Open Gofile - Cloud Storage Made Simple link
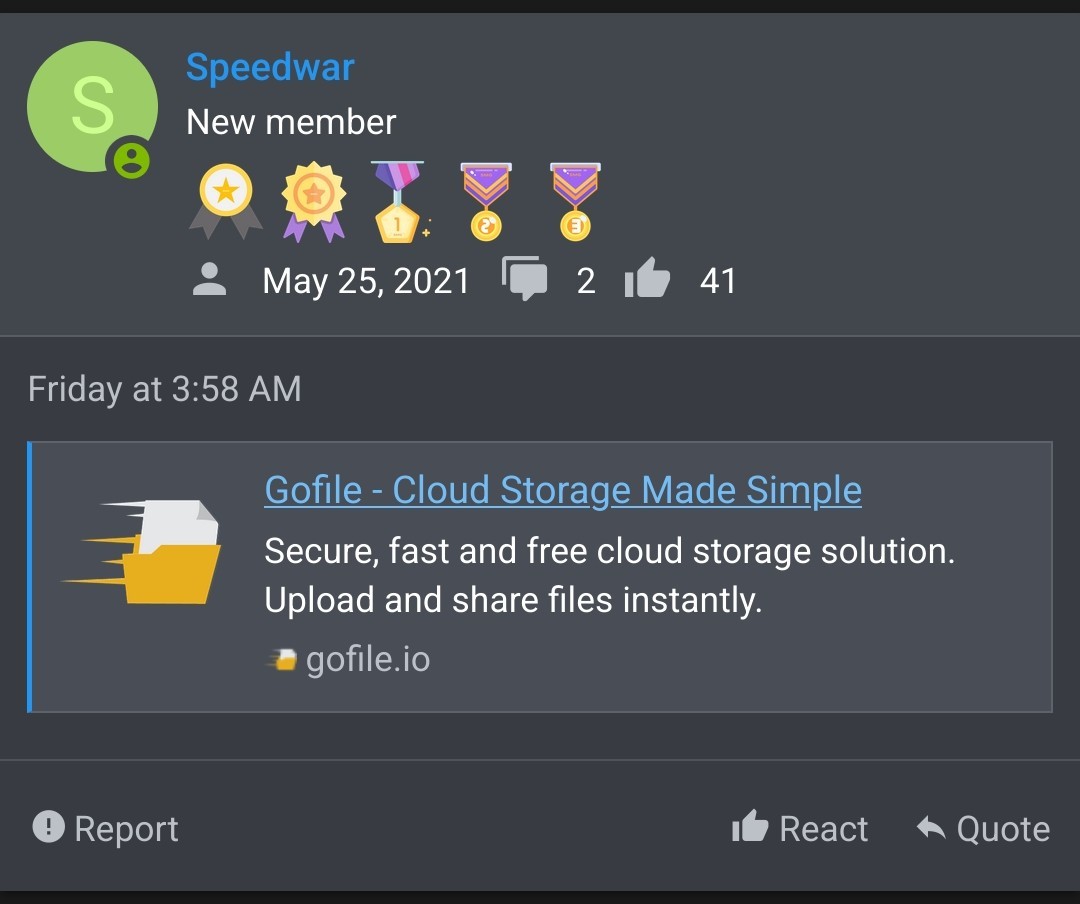 coord(563,490)
